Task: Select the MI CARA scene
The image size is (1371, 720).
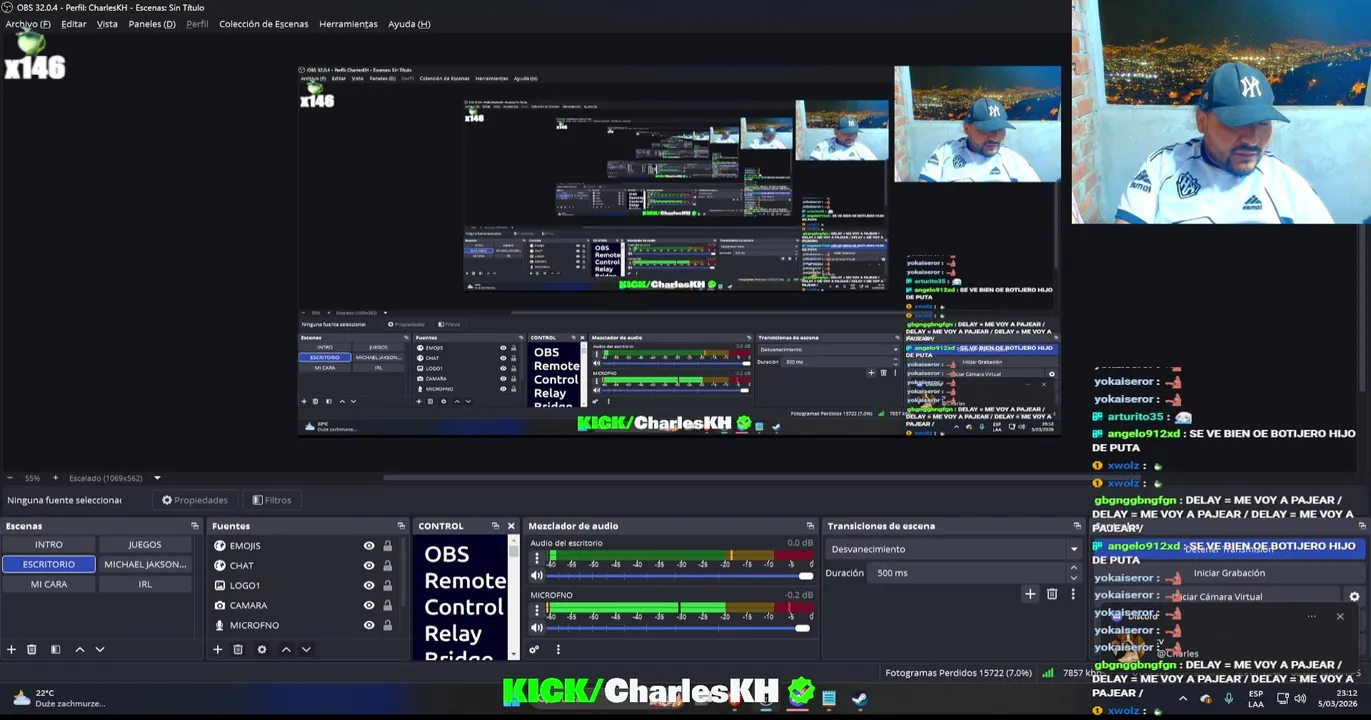Action: (48, 584)
